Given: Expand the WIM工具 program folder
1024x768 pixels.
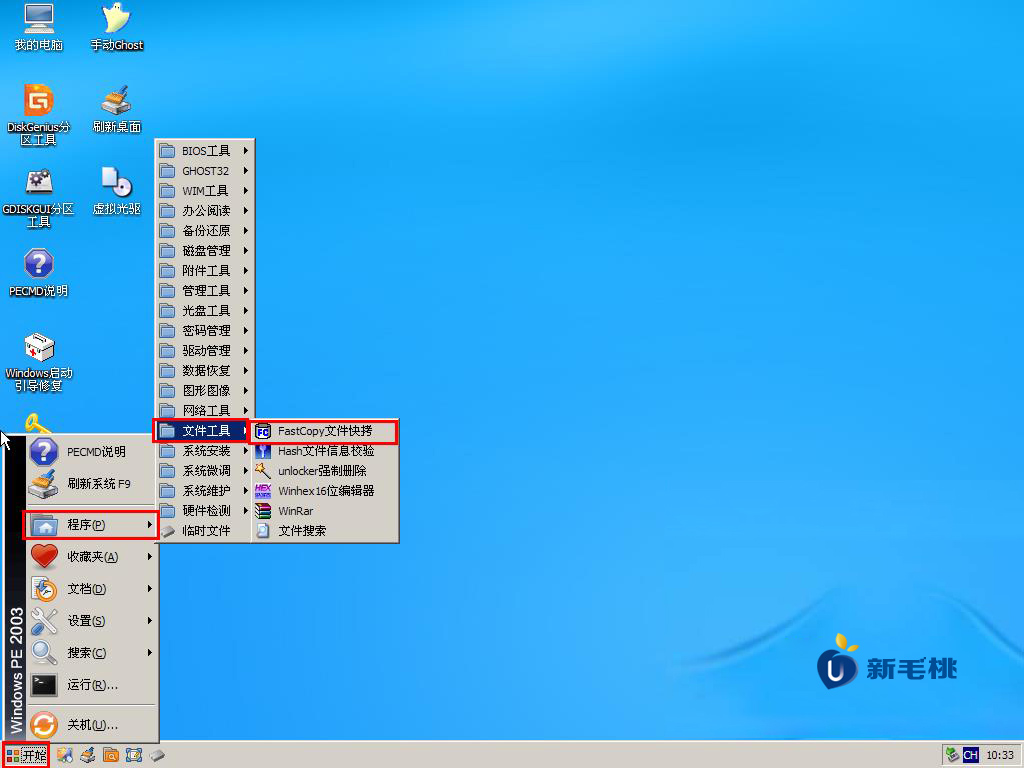Looking at the screenshot, I should 204,191.
